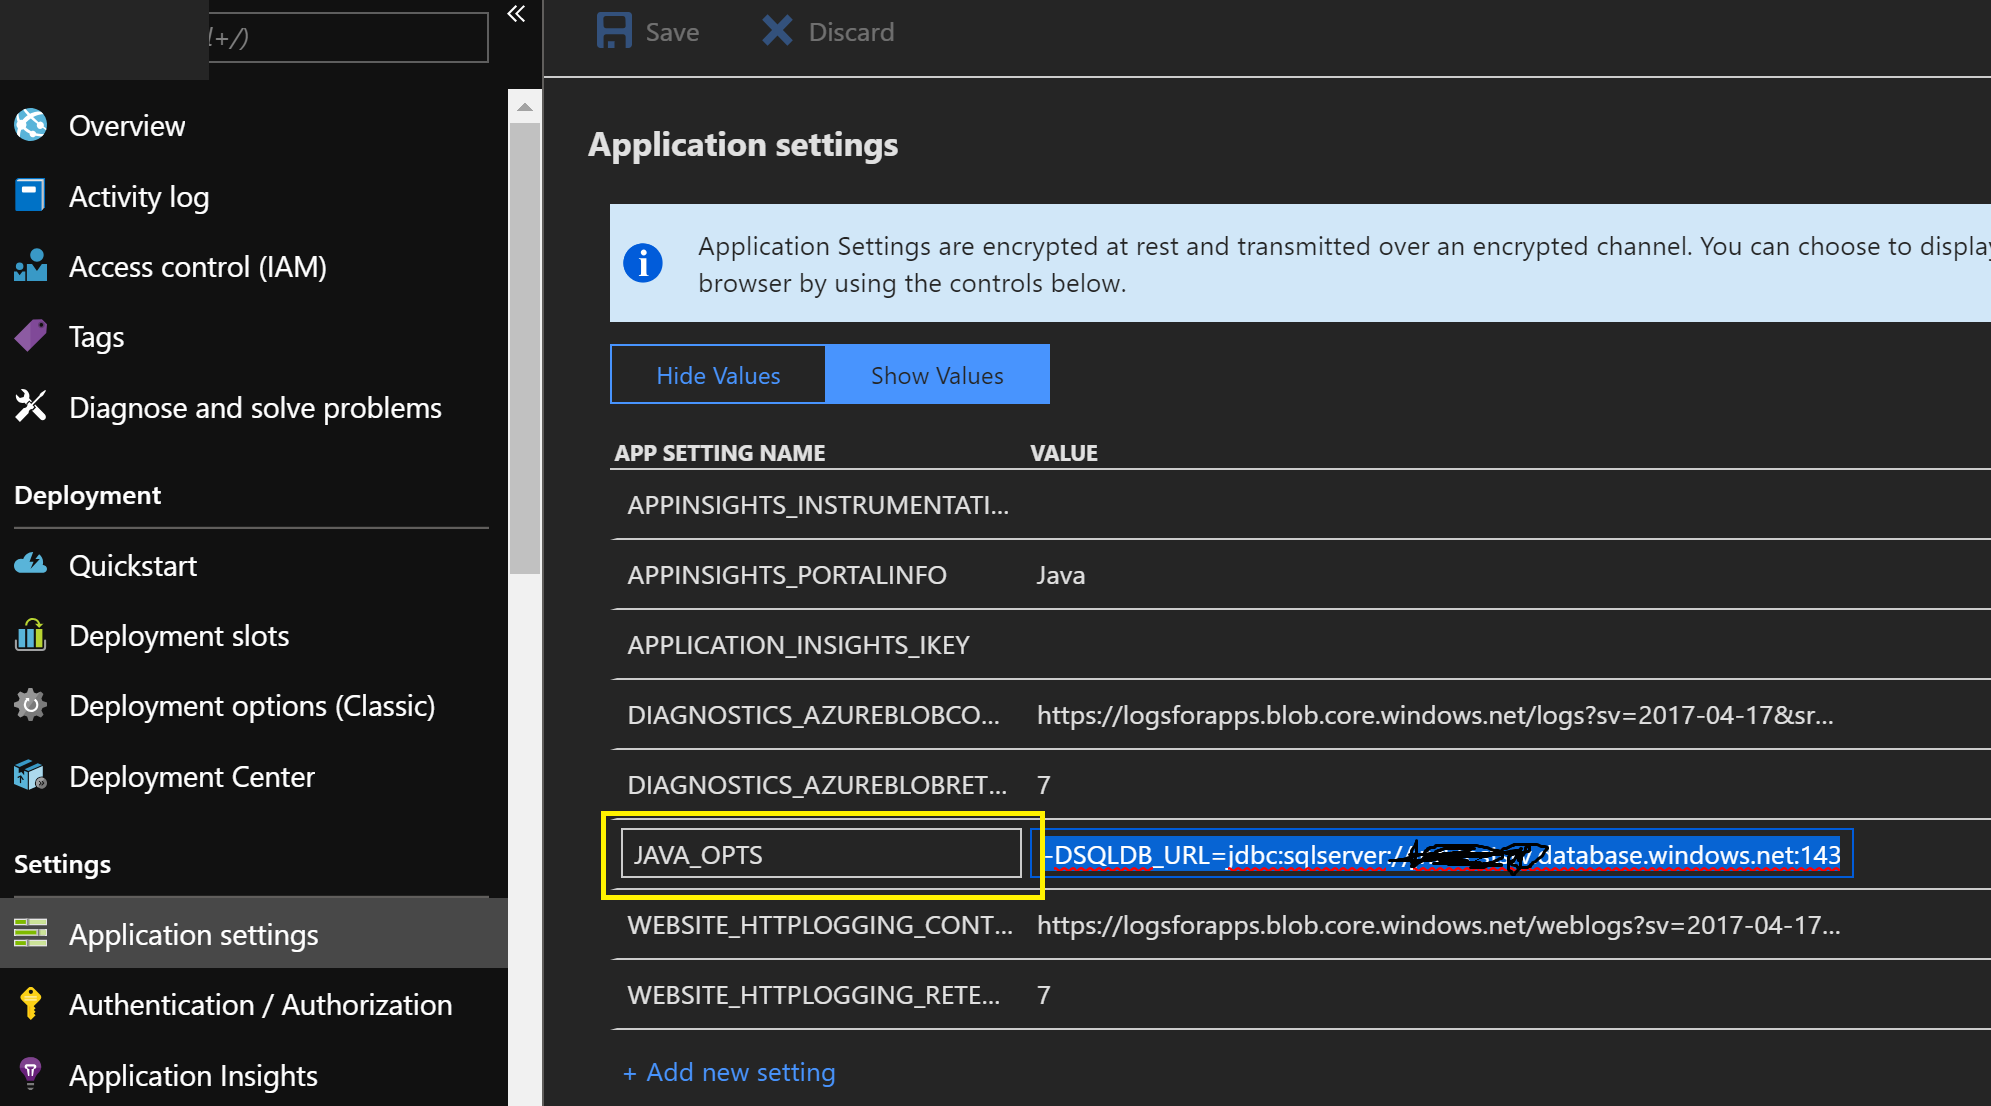Image resolution: width=1991 pixels, height=1106 pixels.
Task: Open Deployment slots chart icon
Action: 31,635
